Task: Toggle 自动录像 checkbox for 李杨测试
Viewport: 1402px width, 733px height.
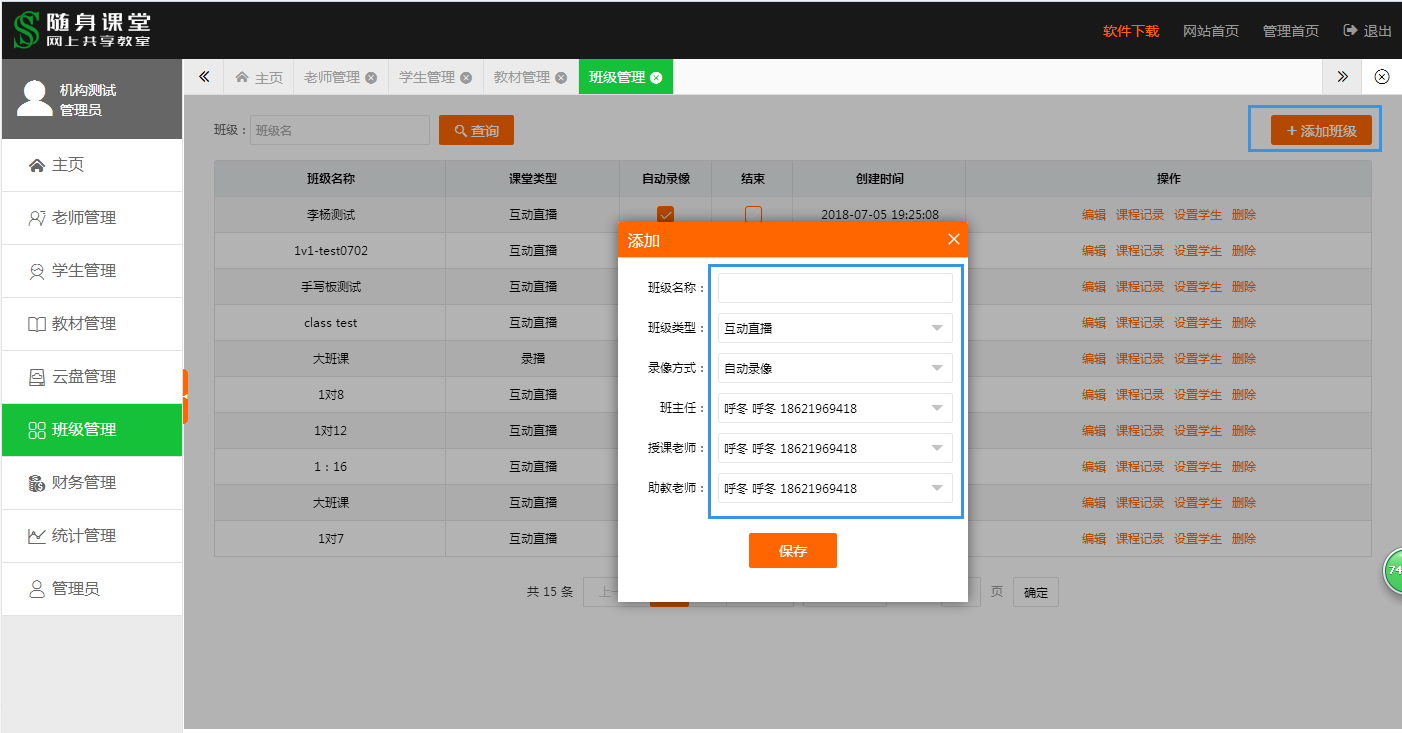Action: click(x=665, y=214)
